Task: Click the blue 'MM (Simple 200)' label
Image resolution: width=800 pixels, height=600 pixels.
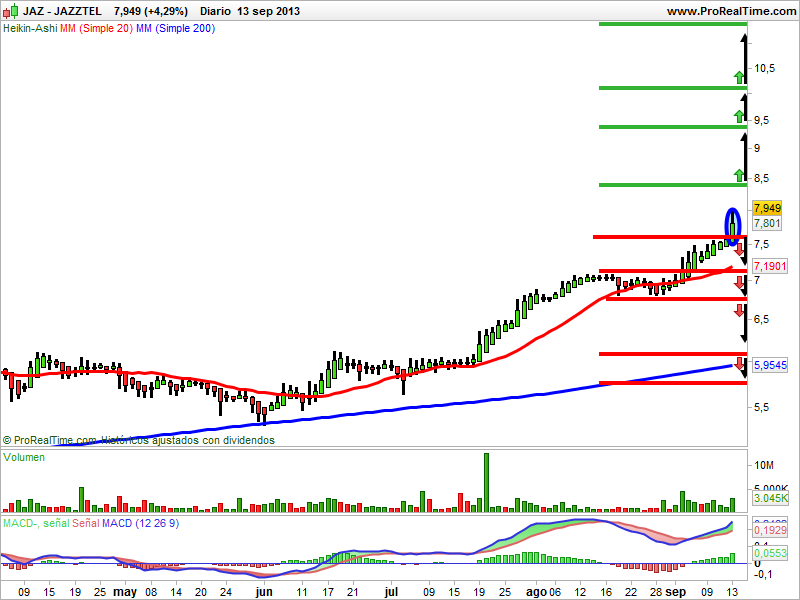Action: coord(176,29)
